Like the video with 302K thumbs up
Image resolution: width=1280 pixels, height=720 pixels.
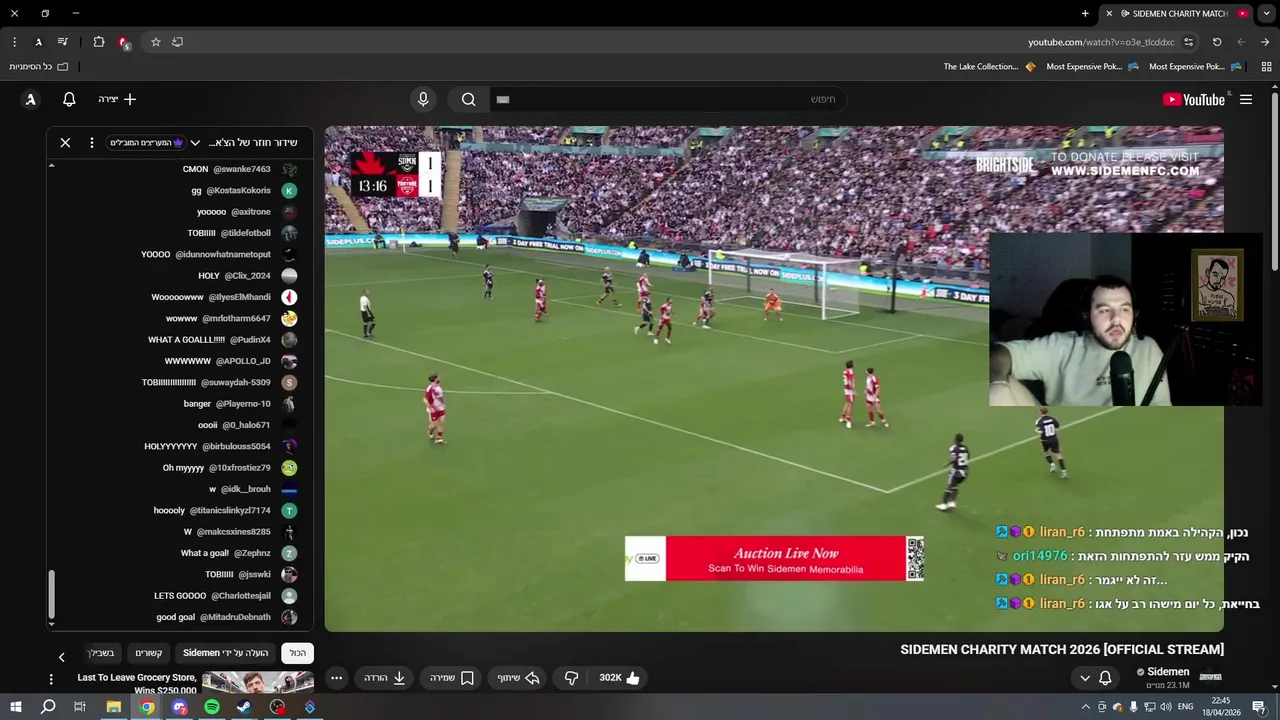(x=619, y=678)
